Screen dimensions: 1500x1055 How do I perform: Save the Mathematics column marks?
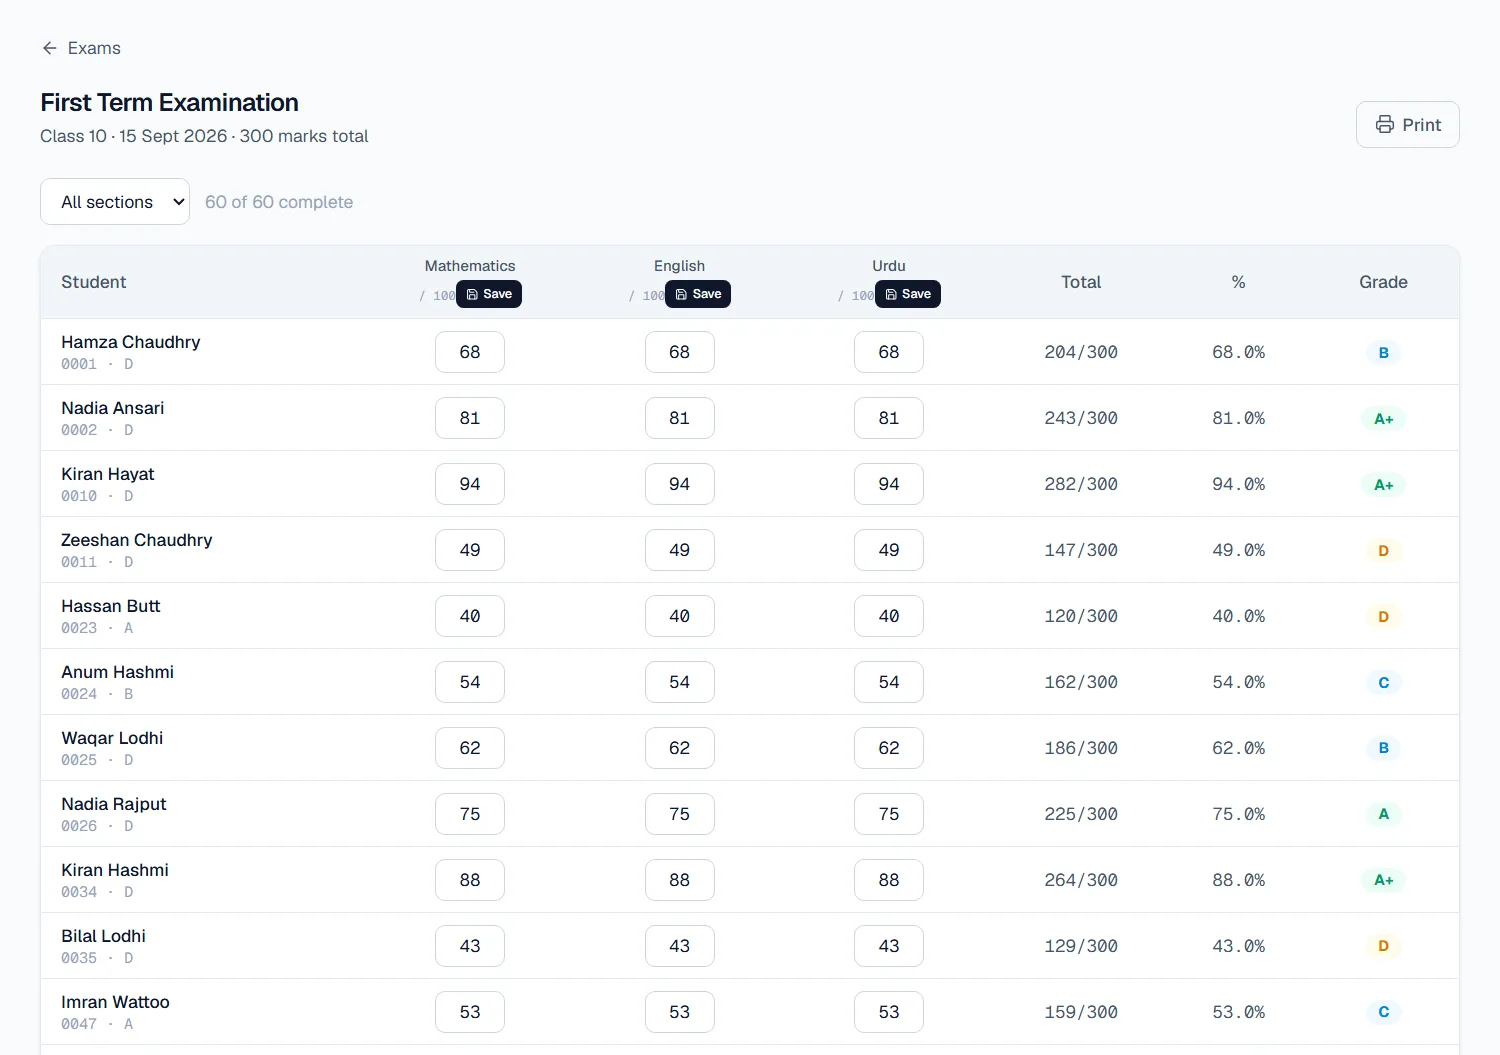tap(489, 294)
